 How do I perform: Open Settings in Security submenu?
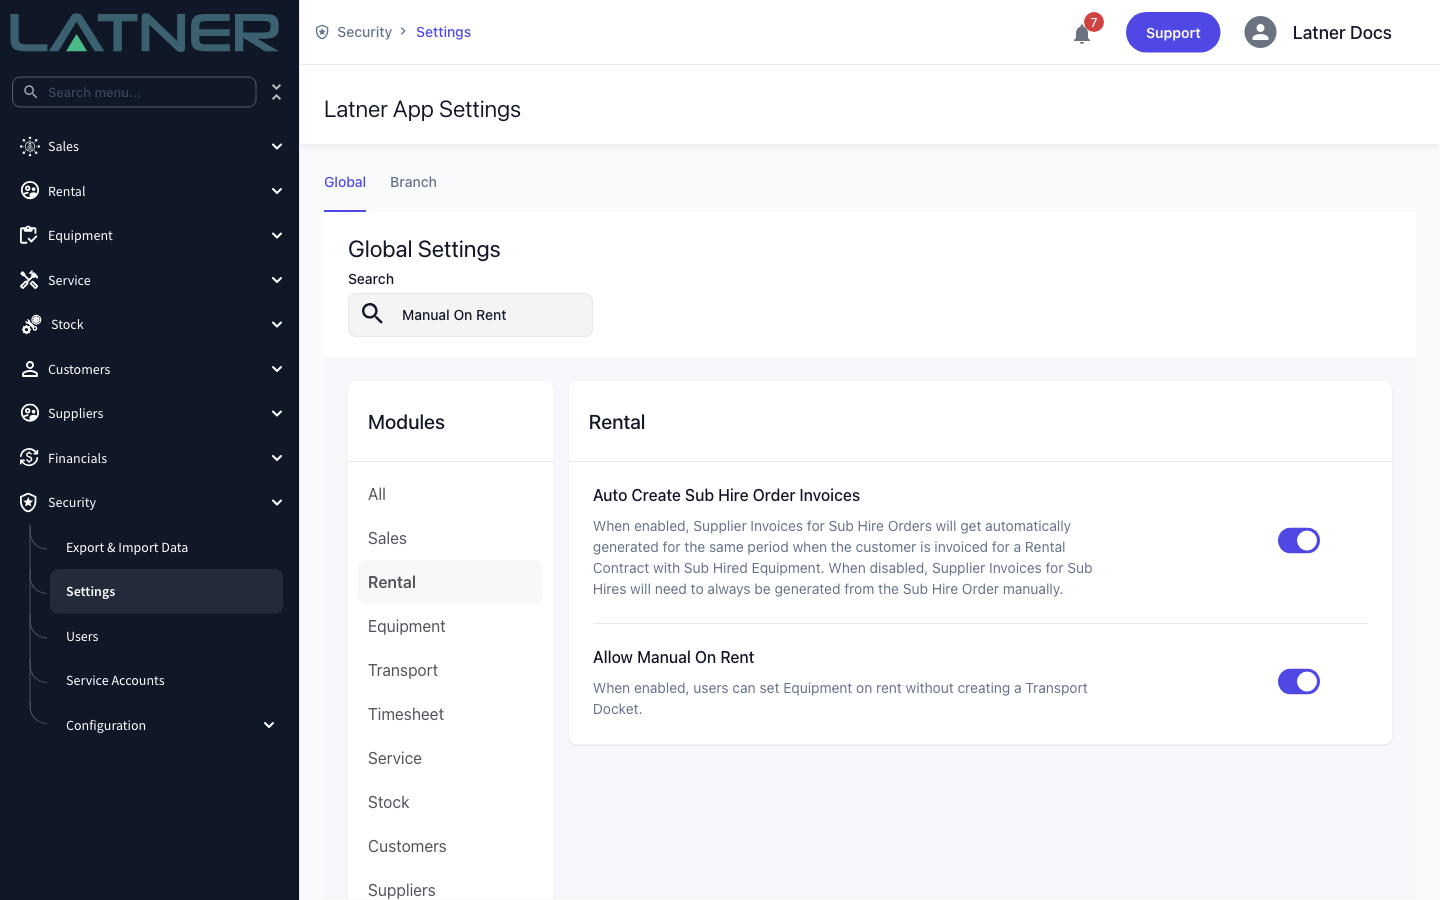point(166,591)
